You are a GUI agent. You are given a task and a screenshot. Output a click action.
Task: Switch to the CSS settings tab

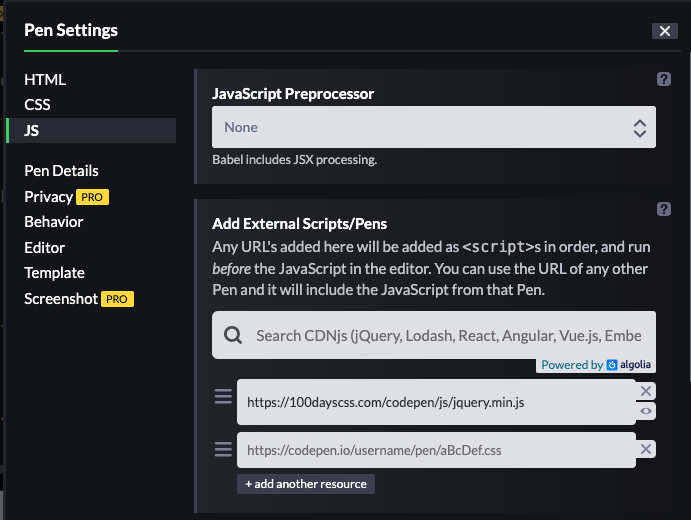[38, 104]
